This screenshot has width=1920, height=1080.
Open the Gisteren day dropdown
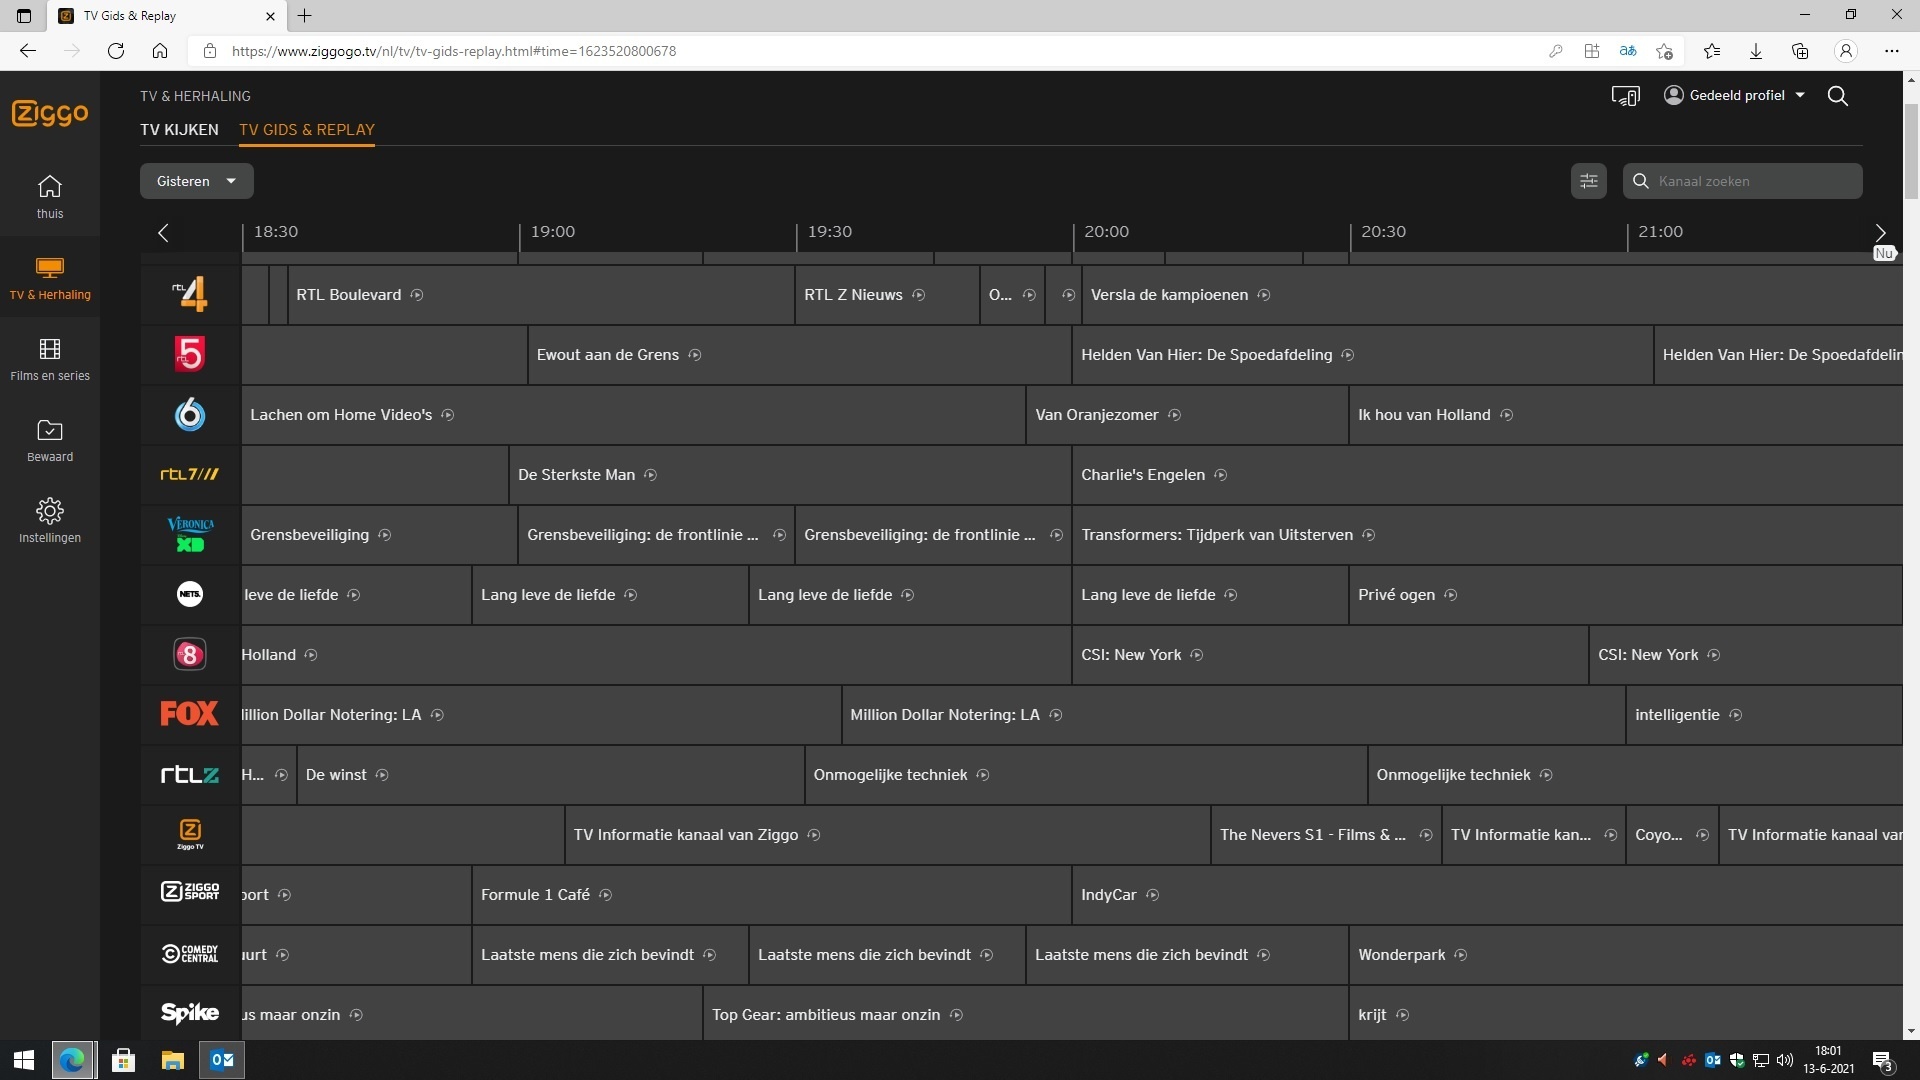click(x=196, y=181)
